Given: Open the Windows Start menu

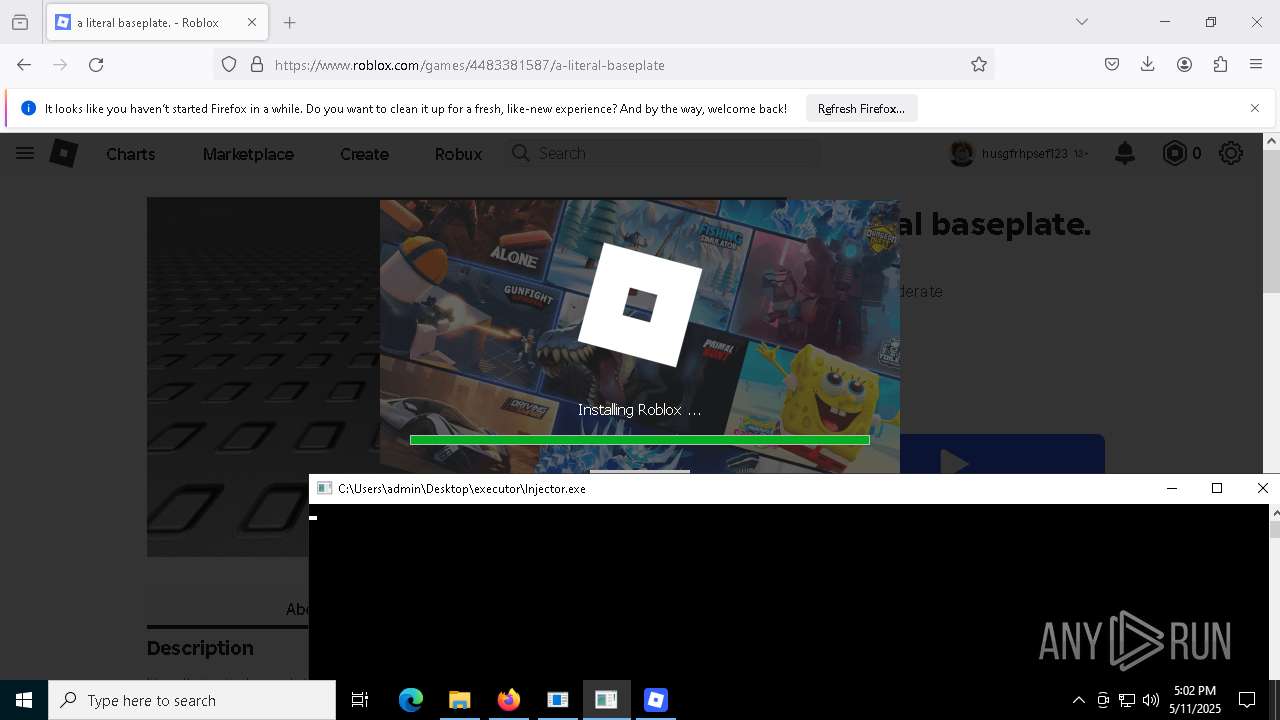Looking at the screenshot, I should point(24,700).
